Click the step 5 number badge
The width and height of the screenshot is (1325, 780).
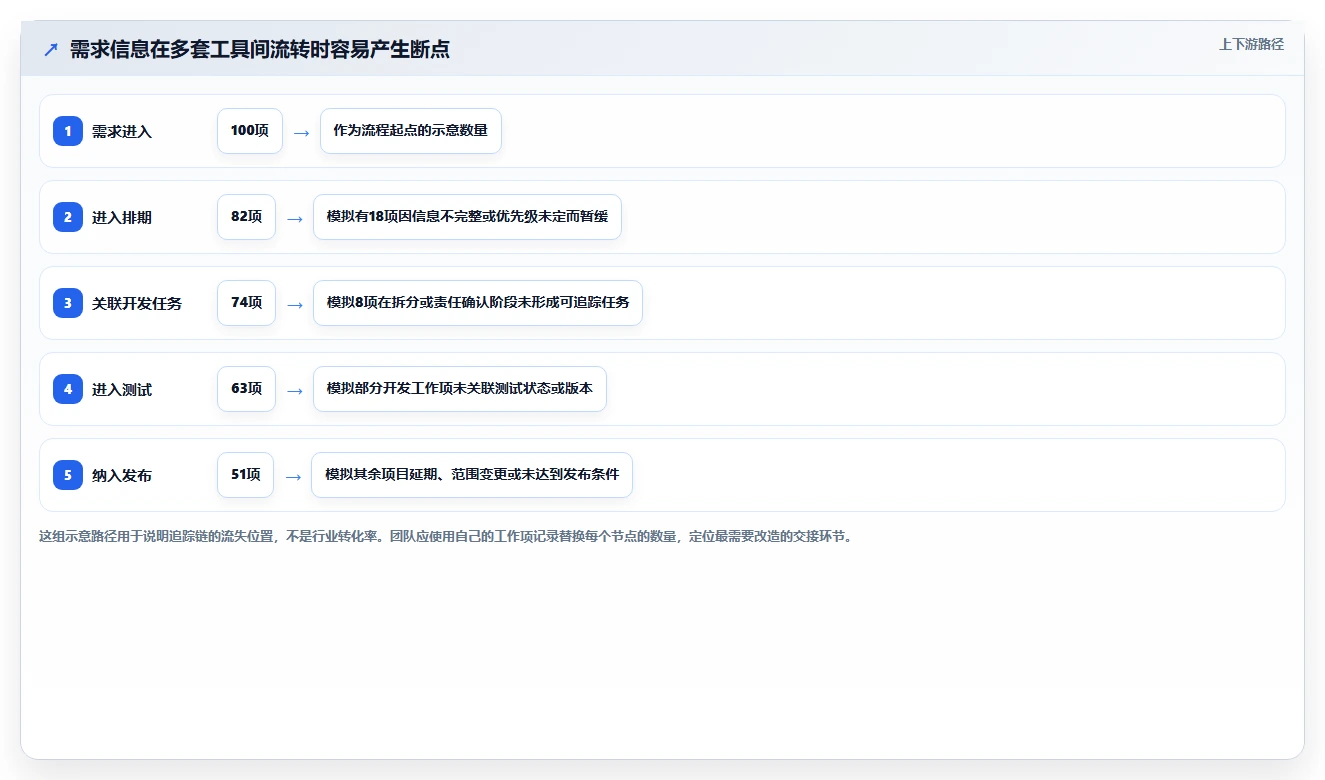click(68, 475)
